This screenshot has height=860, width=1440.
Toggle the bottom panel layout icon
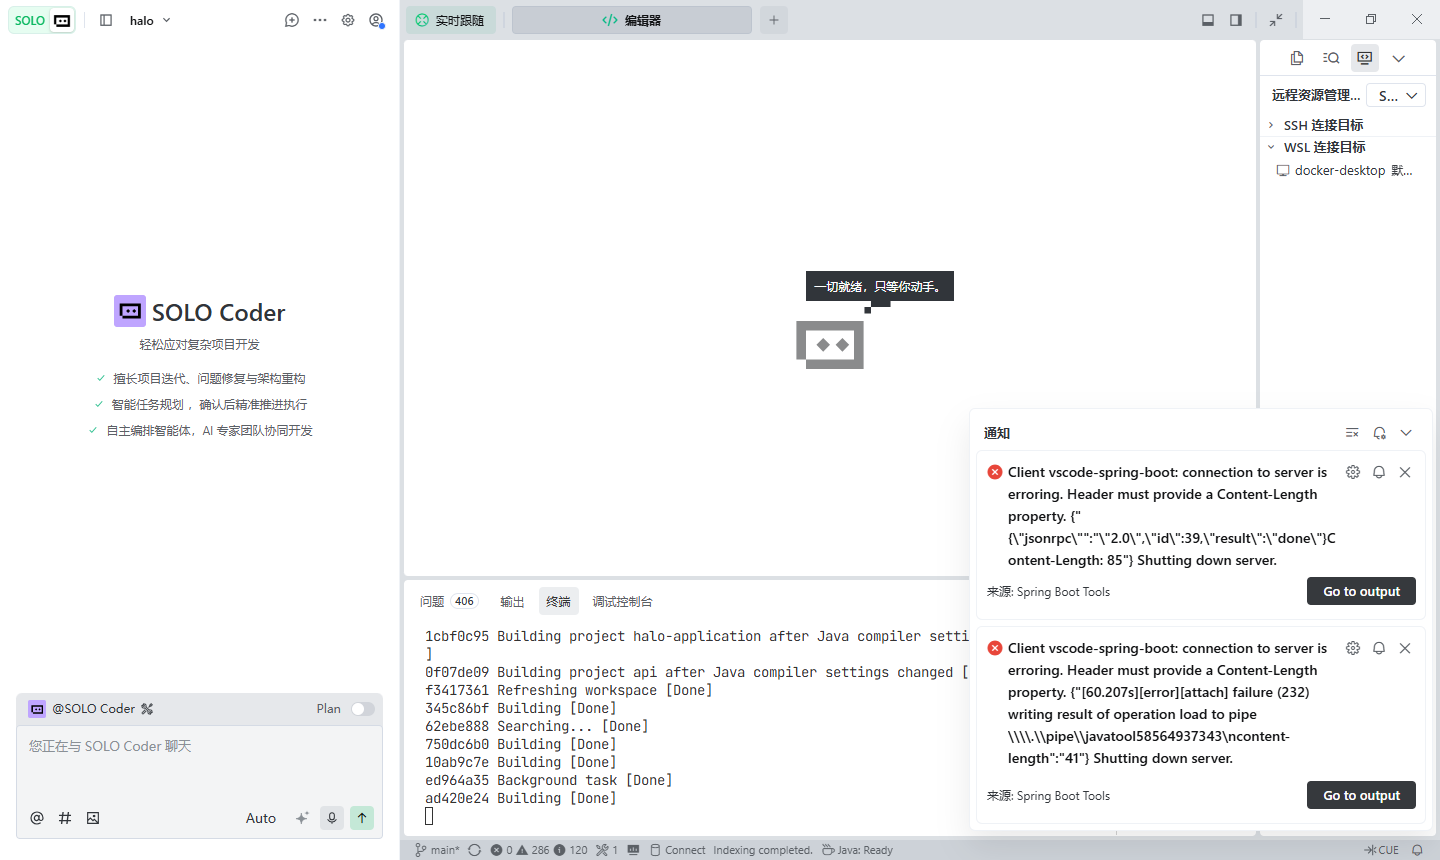point(1208,20)
